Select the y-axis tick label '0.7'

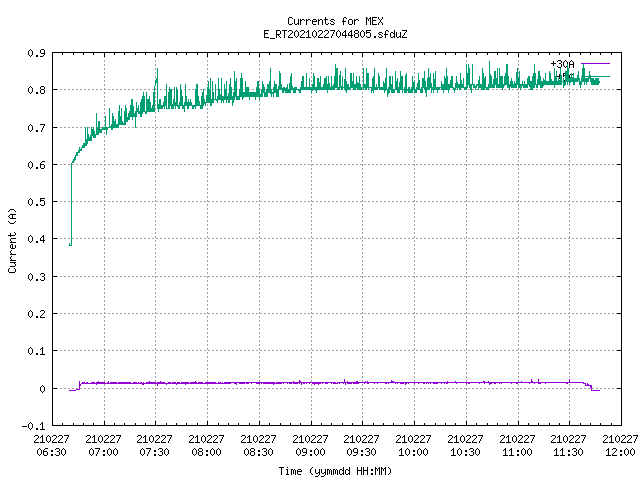pos(36,128)
